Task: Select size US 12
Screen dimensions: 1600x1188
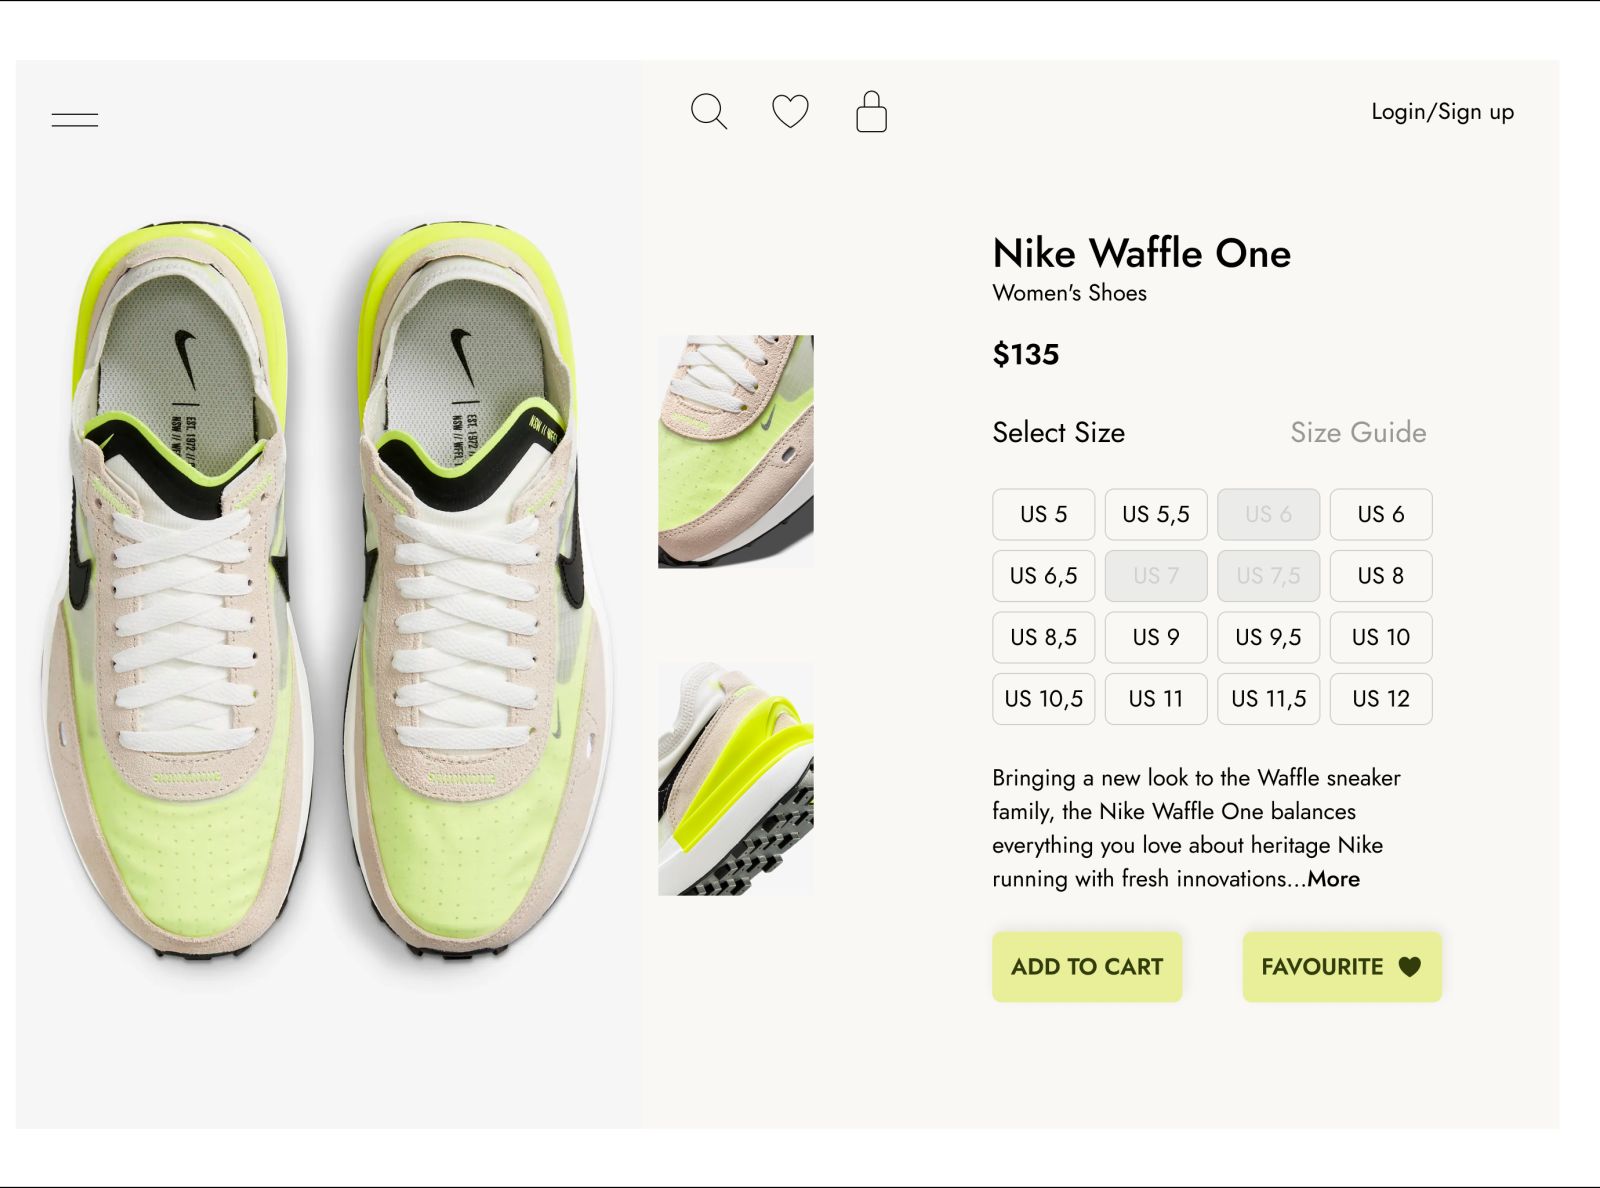Action: click(1381, 699)
